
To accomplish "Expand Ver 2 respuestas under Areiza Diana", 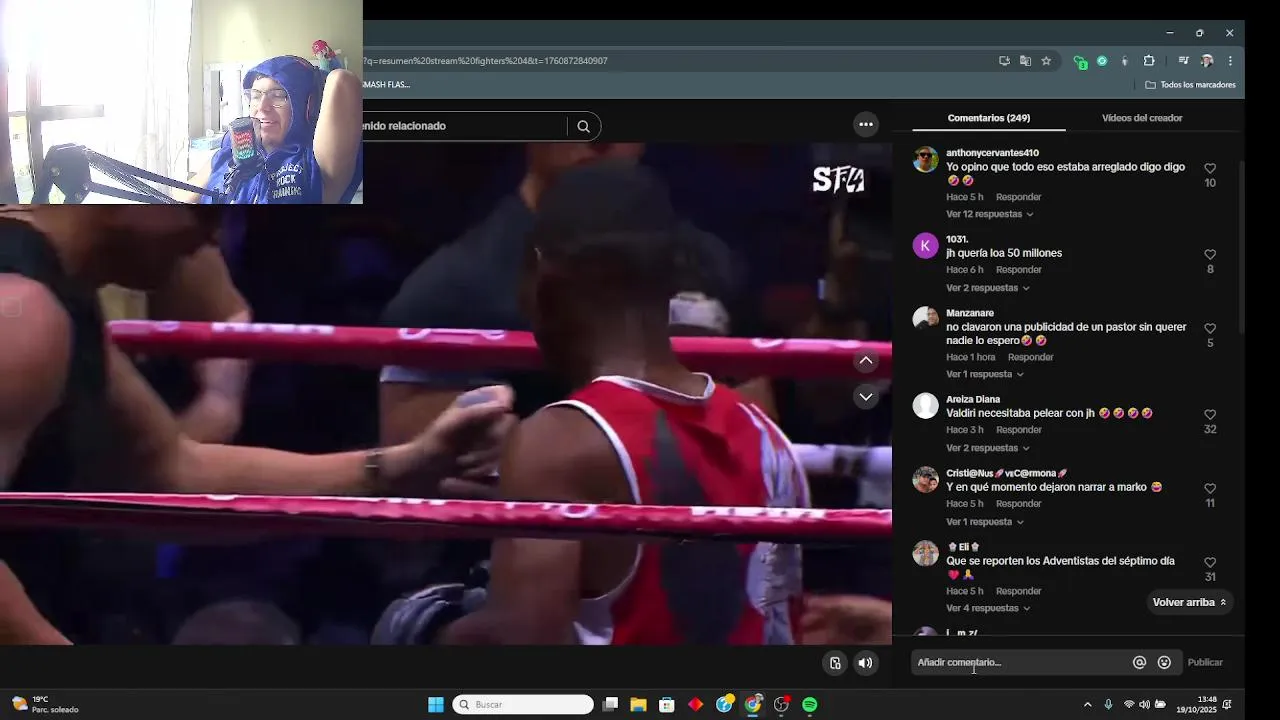I will (x=988, y=448).
